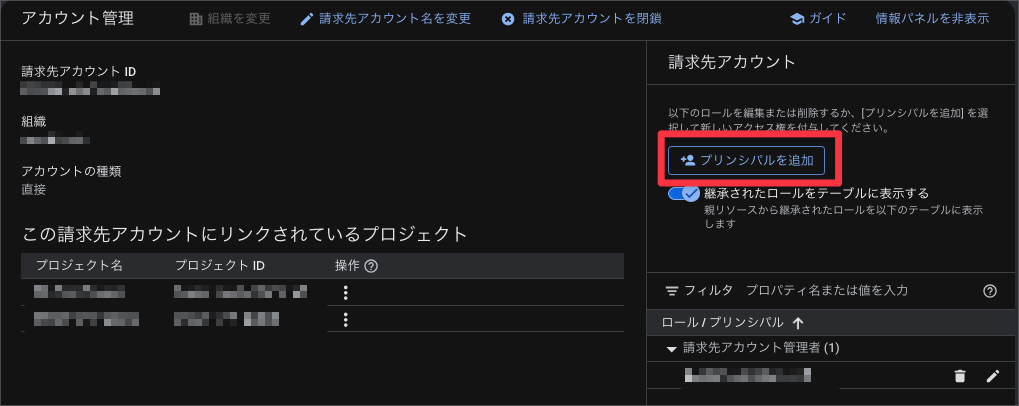Click the プロジェクト名 column header
This screenshot has width=1019, height=406.
point(79,266)
